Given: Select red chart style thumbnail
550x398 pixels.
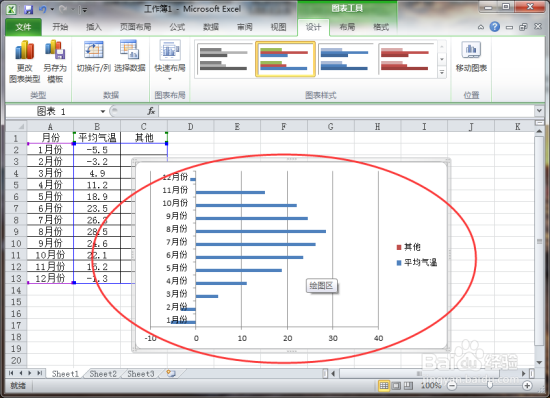Looking at the screenshot, I should (405, 59).
